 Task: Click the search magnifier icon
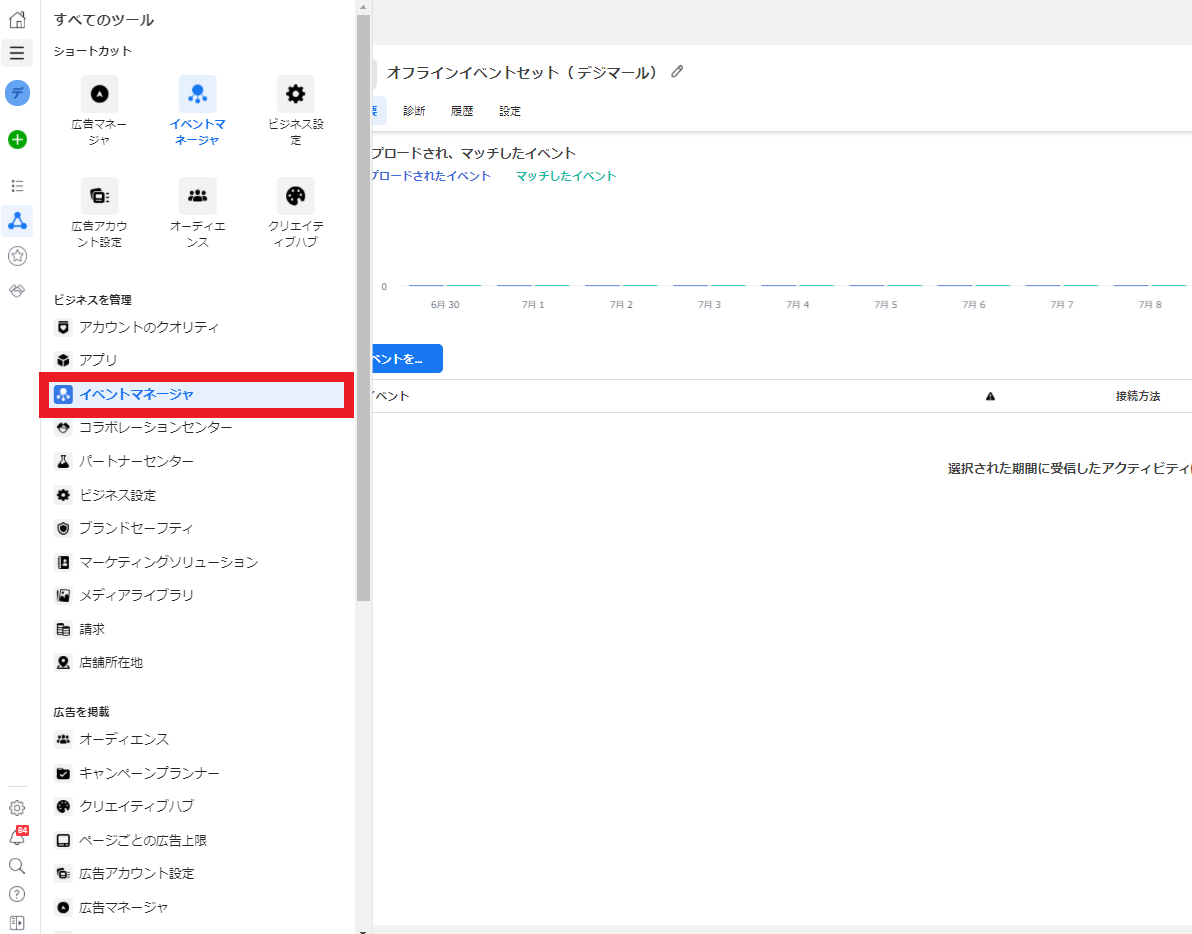(x=17, y=866)
